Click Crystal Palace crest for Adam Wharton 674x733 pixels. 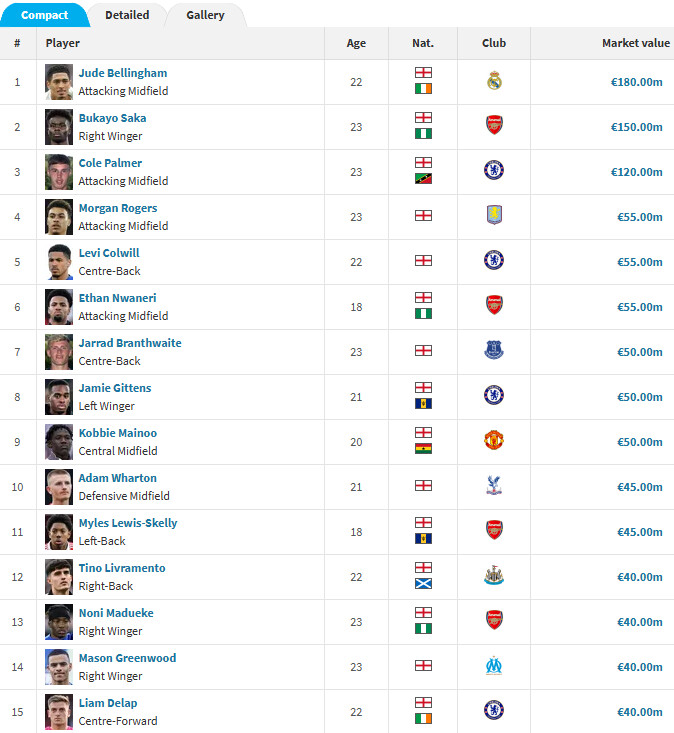(493, 486)
